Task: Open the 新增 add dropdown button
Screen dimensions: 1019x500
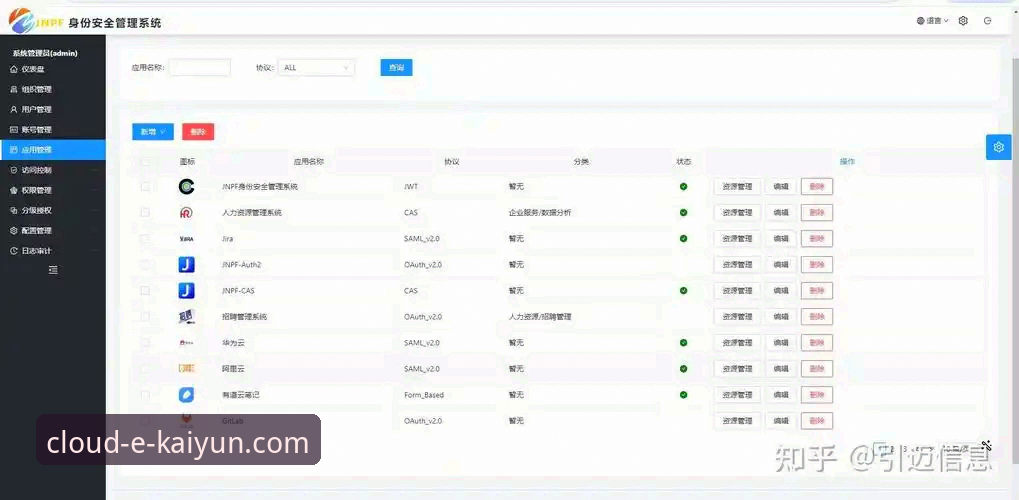Action: tap(153, 132)
